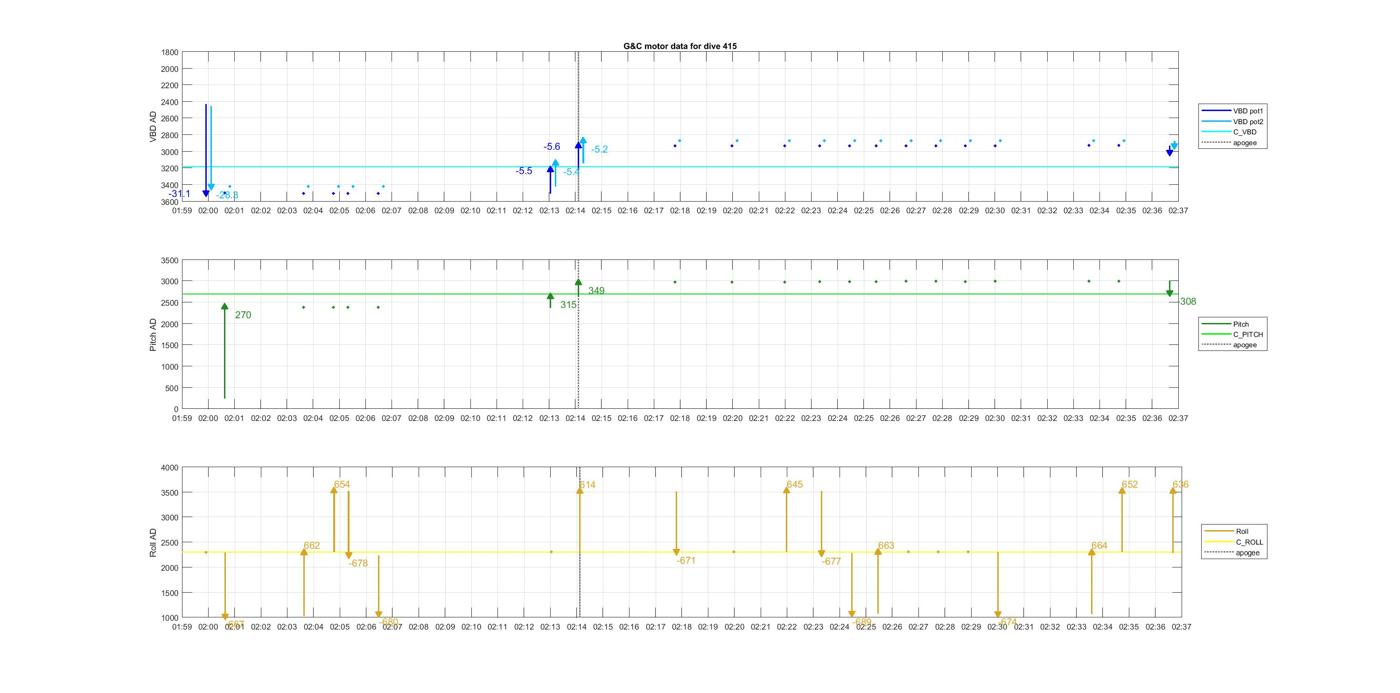Click the "02:37" time tick under Roll plot
Screen dimensions: 1400x693
click(1181, 627)
